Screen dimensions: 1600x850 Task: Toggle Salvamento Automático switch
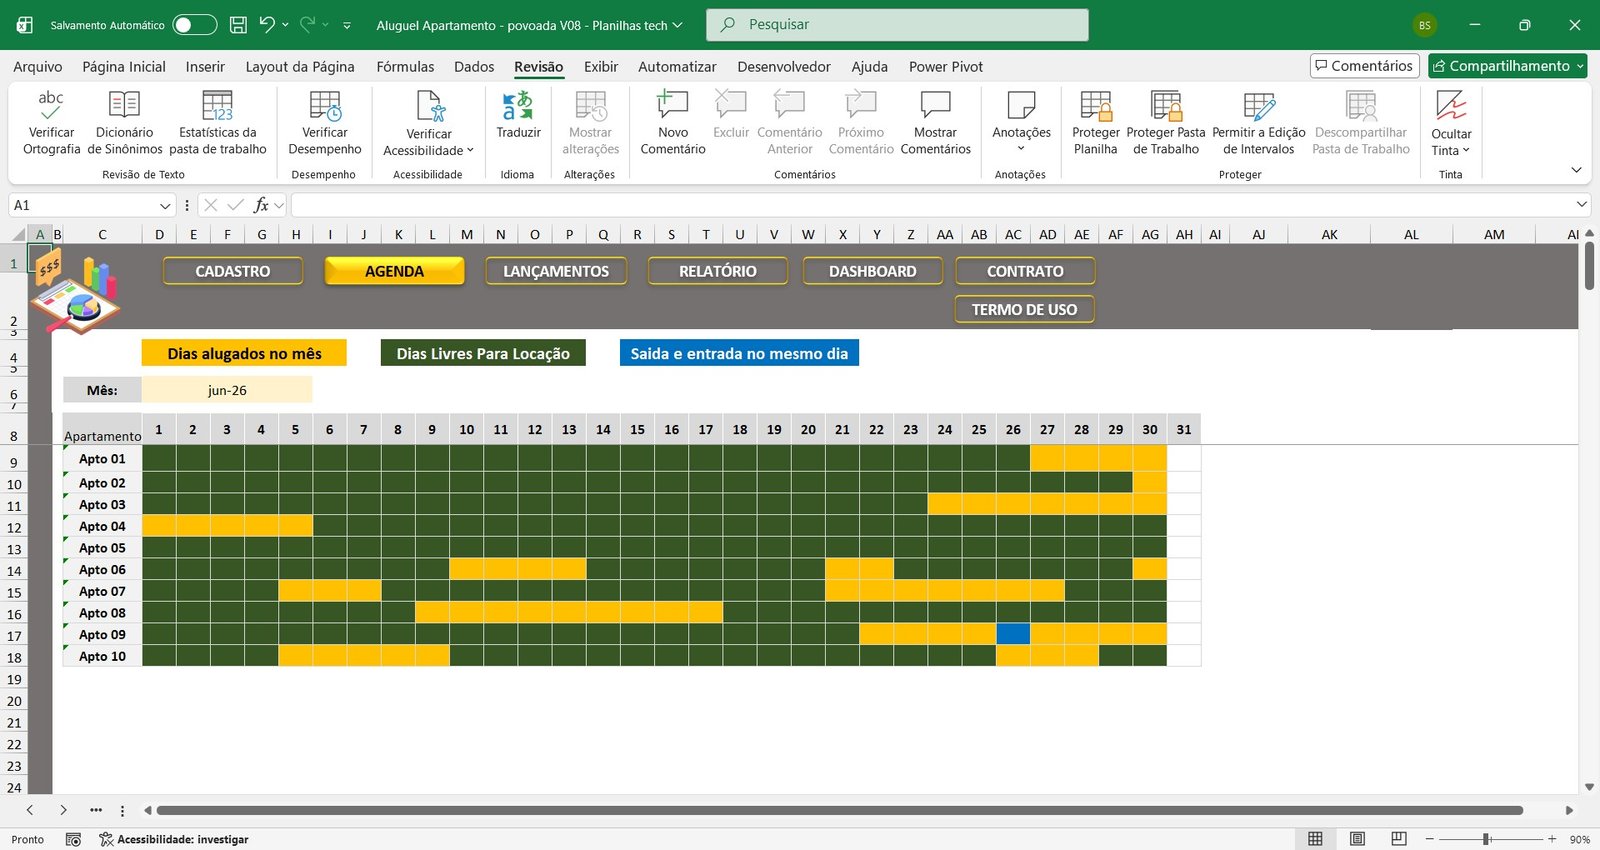[x=195, y=25]
